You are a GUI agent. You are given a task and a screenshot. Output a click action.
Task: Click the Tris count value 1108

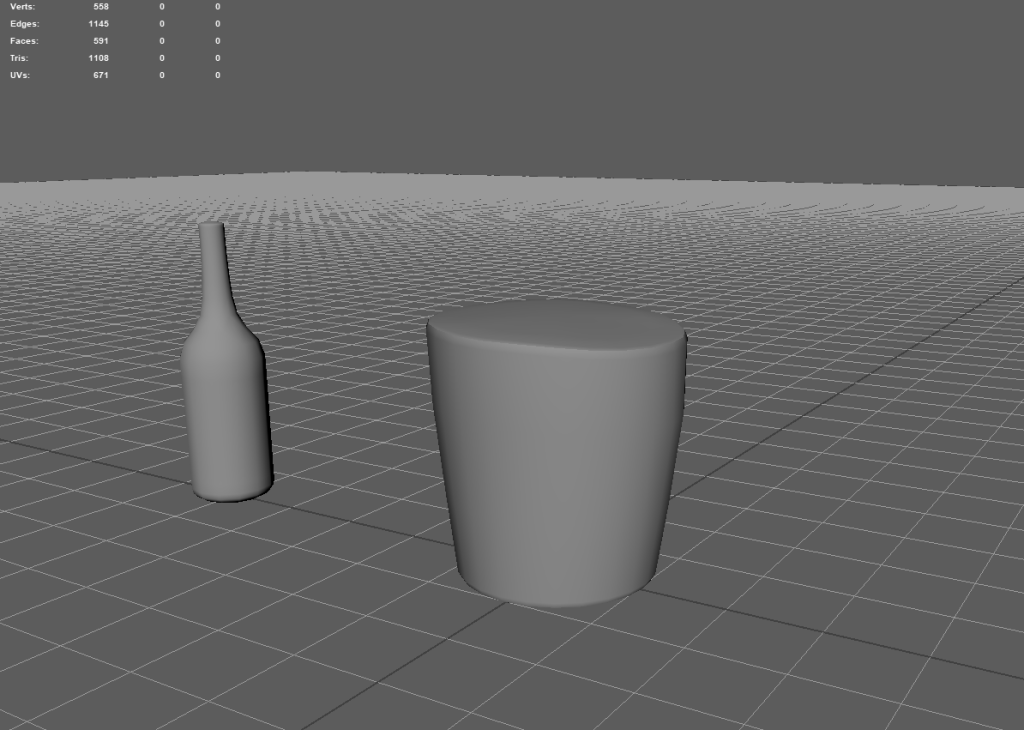pos(98,58)
